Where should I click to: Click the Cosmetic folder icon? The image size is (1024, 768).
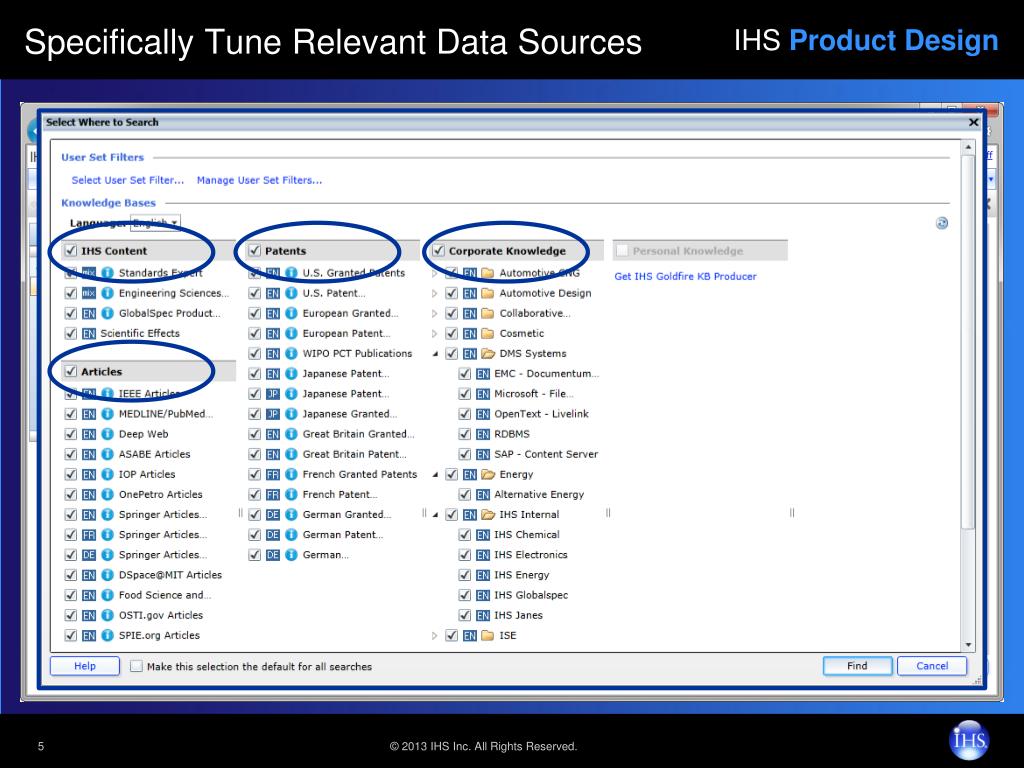click(x=487, y=334)
